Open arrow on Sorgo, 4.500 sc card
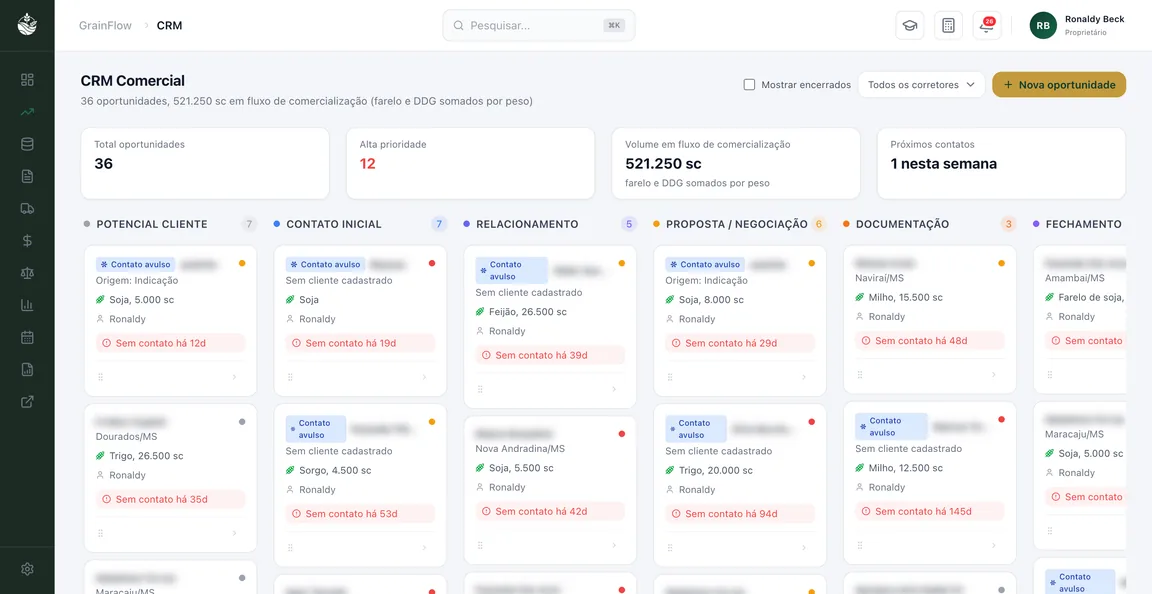1152x594 pixels. tap(424, 548)
